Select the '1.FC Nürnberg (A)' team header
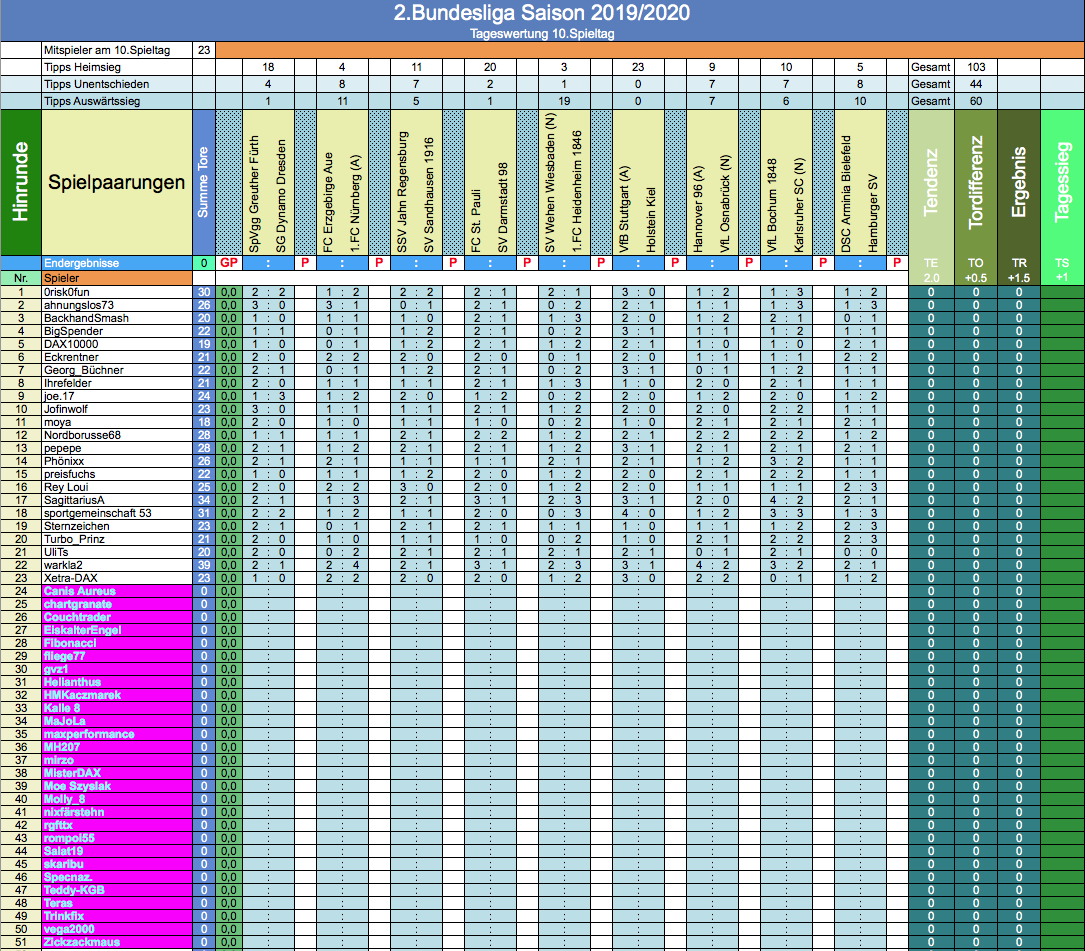 click(355, 203)
